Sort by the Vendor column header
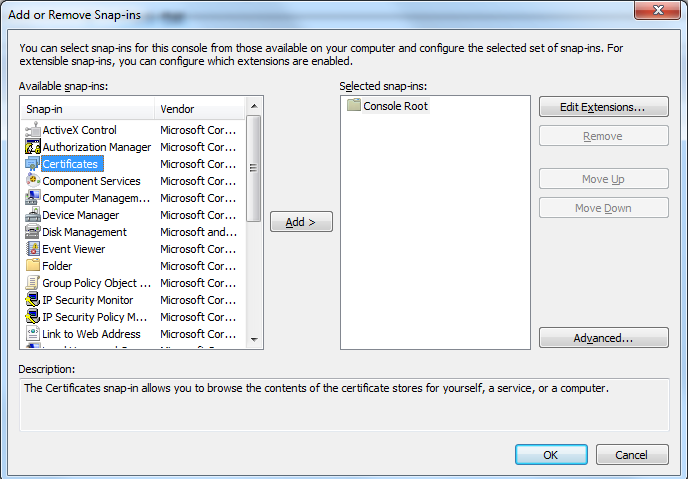The width and height of the screenshot is (688, 479). tap(200, 109)
